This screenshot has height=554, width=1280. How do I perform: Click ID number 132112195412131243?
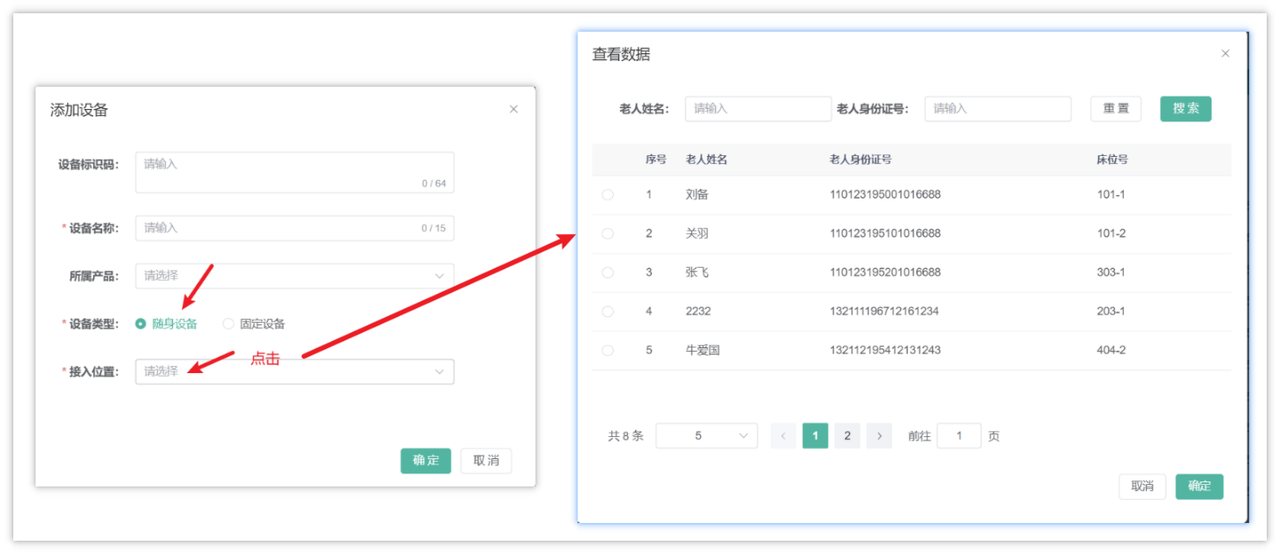(x=885, y=351)
